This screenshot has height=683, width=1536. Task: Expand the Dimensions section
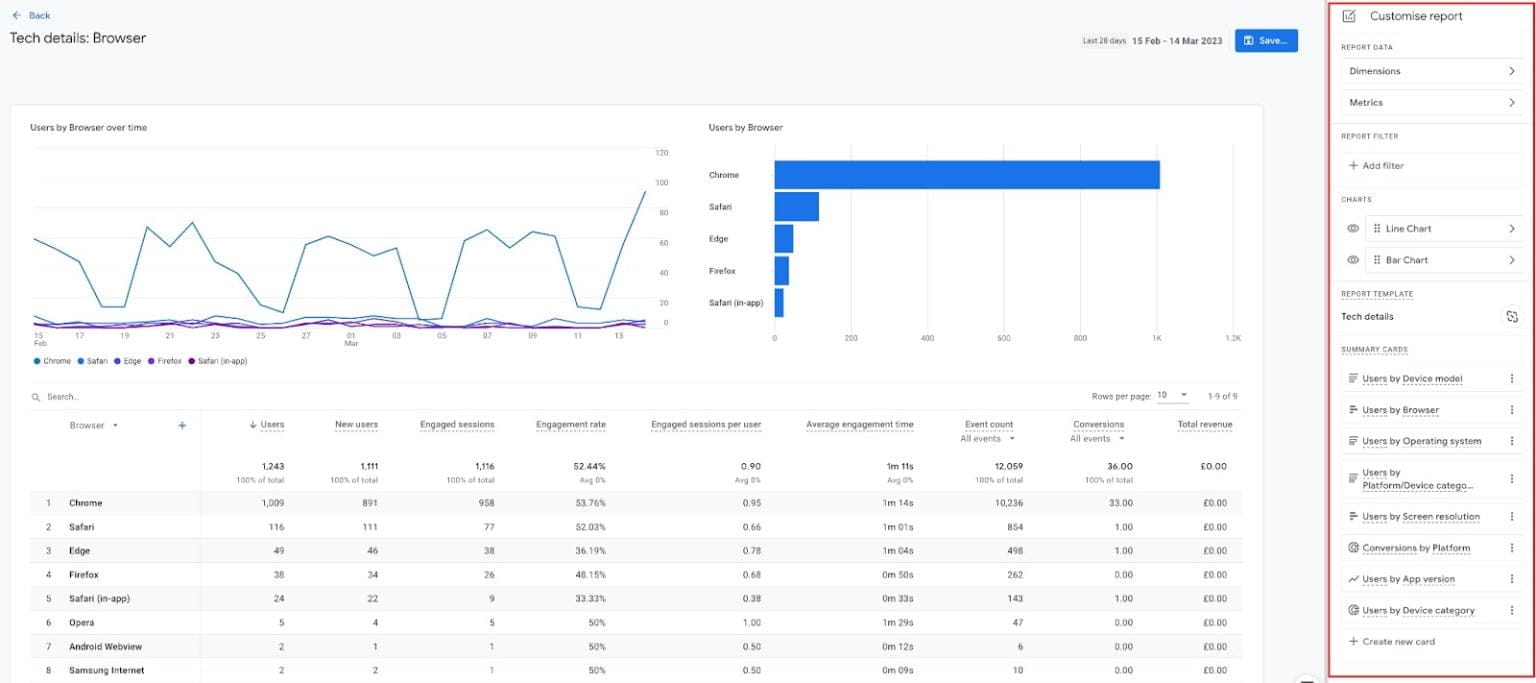[x=1430, y=71]
